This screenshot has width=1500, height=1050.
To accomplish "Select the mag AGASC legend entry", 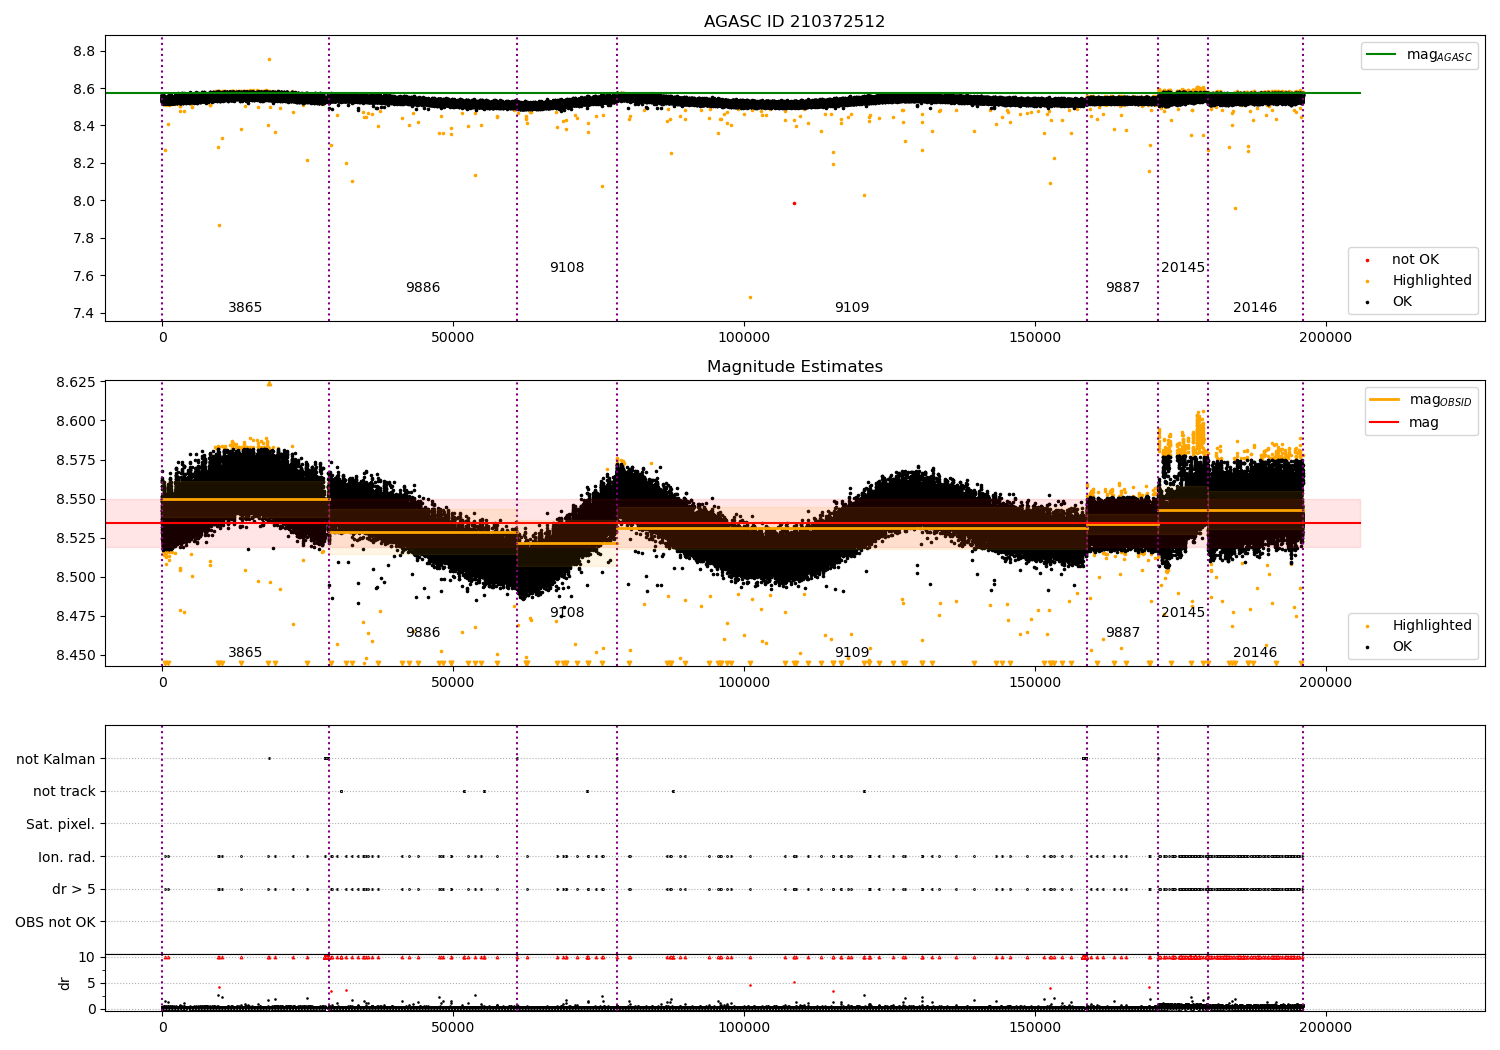I will tap(1419, 55).
